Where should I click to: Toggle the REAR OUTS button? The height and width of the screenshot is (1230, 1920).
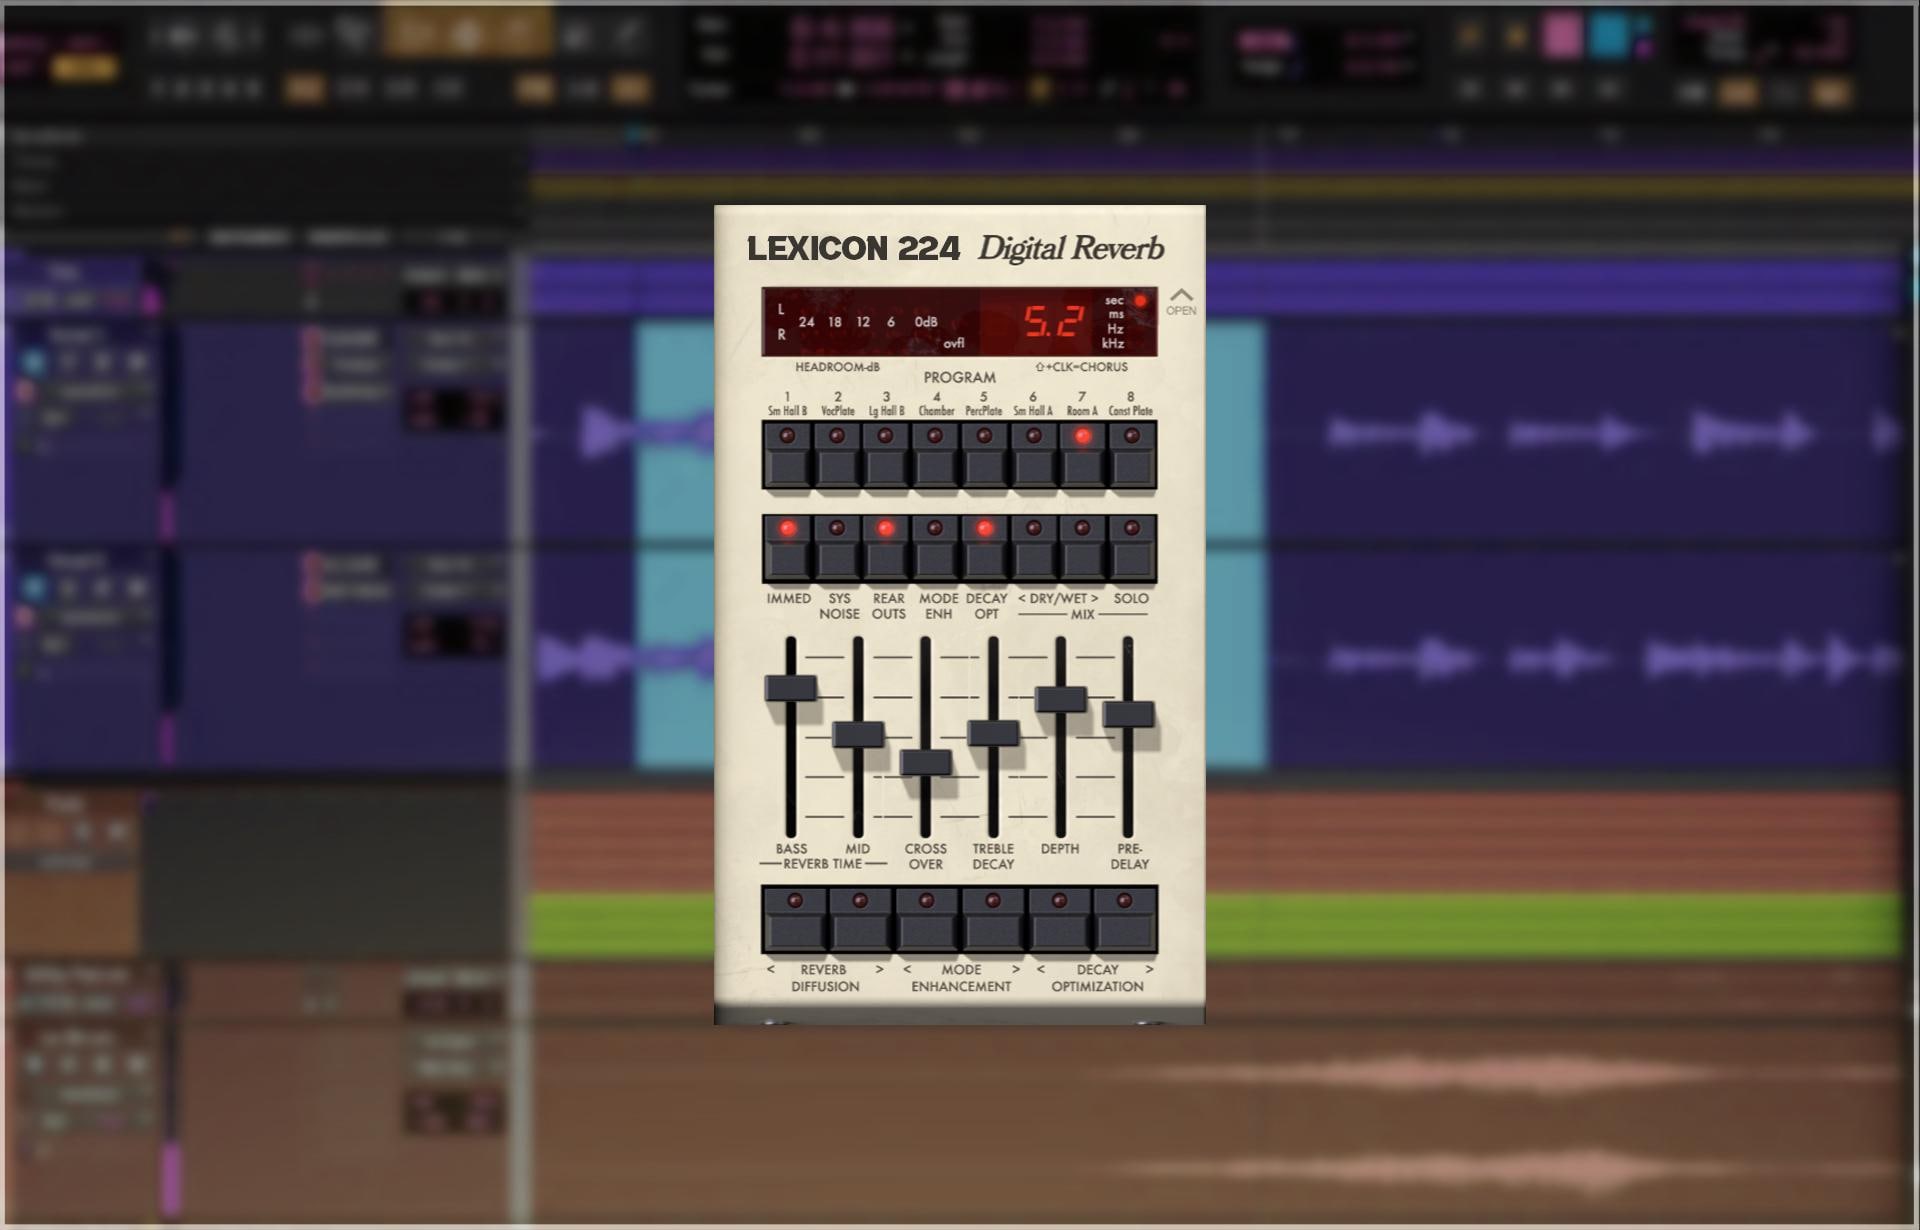pos(886,548)
